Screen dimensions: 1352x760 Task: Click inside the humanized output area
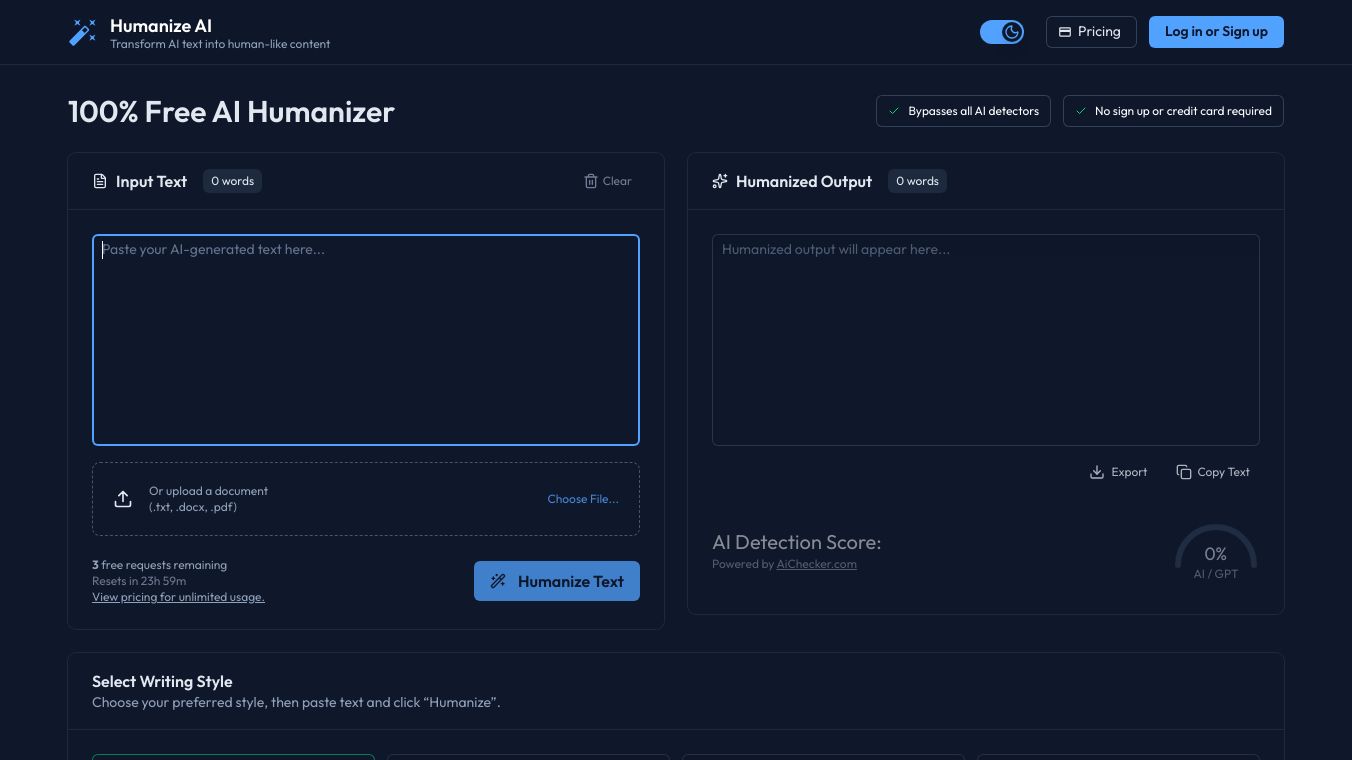986,340
